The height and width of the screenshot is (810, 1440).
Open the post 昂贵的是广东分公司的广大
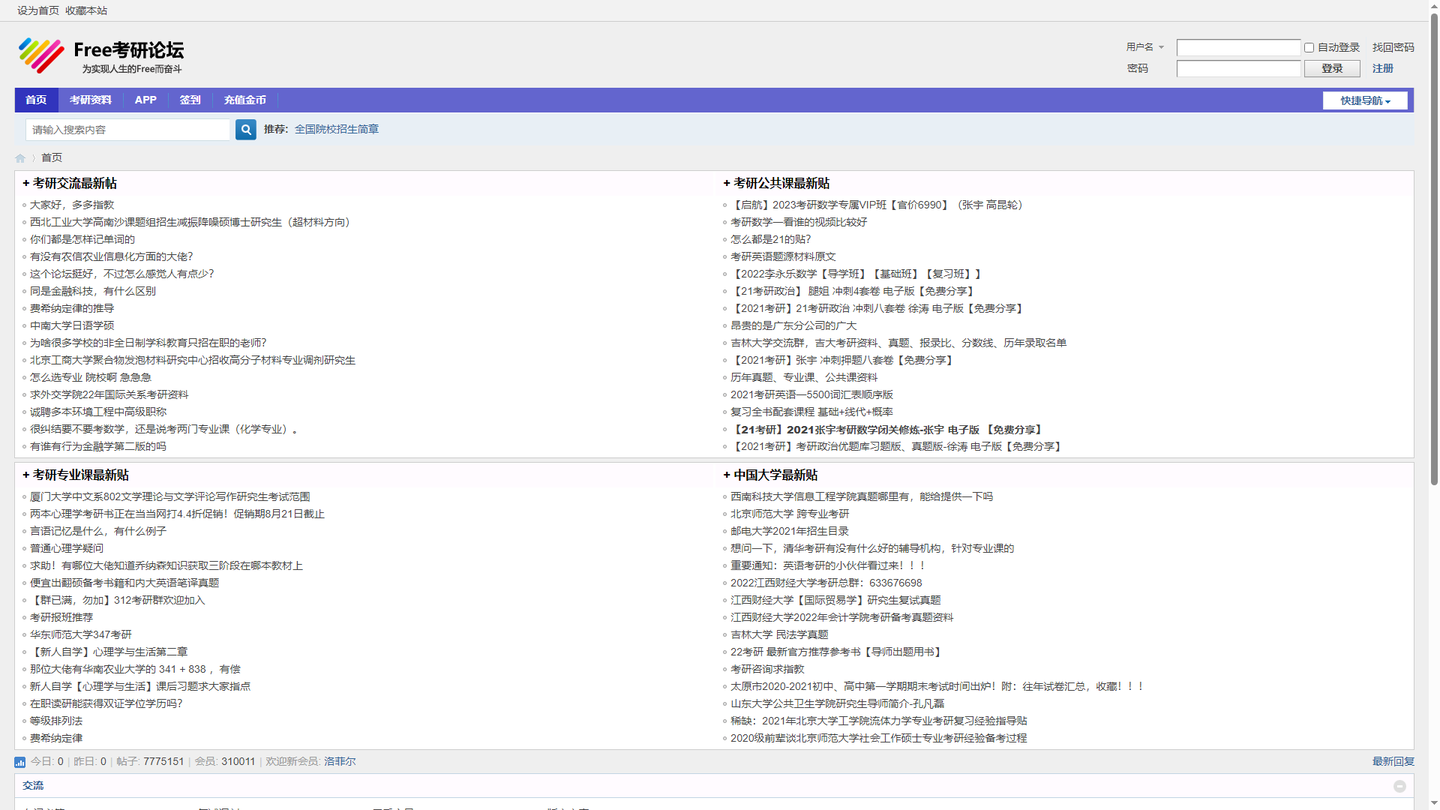(794, 326)
